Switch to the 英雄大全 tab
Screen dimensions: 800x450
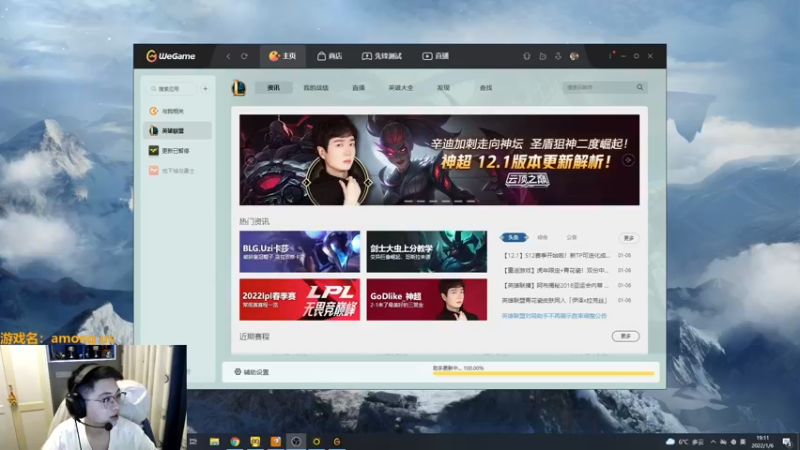[401, 88]
